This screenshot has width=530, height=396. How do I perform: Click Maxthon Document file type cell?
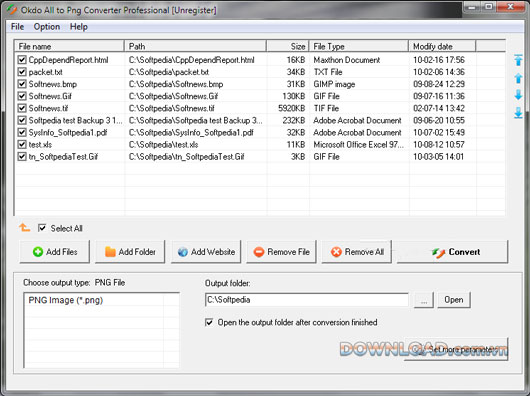346,60
